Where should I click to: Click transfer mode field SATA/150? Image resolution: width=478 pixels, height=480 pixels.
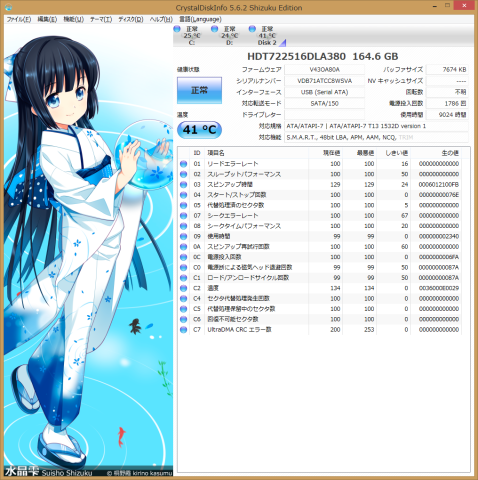coord(324,104)
